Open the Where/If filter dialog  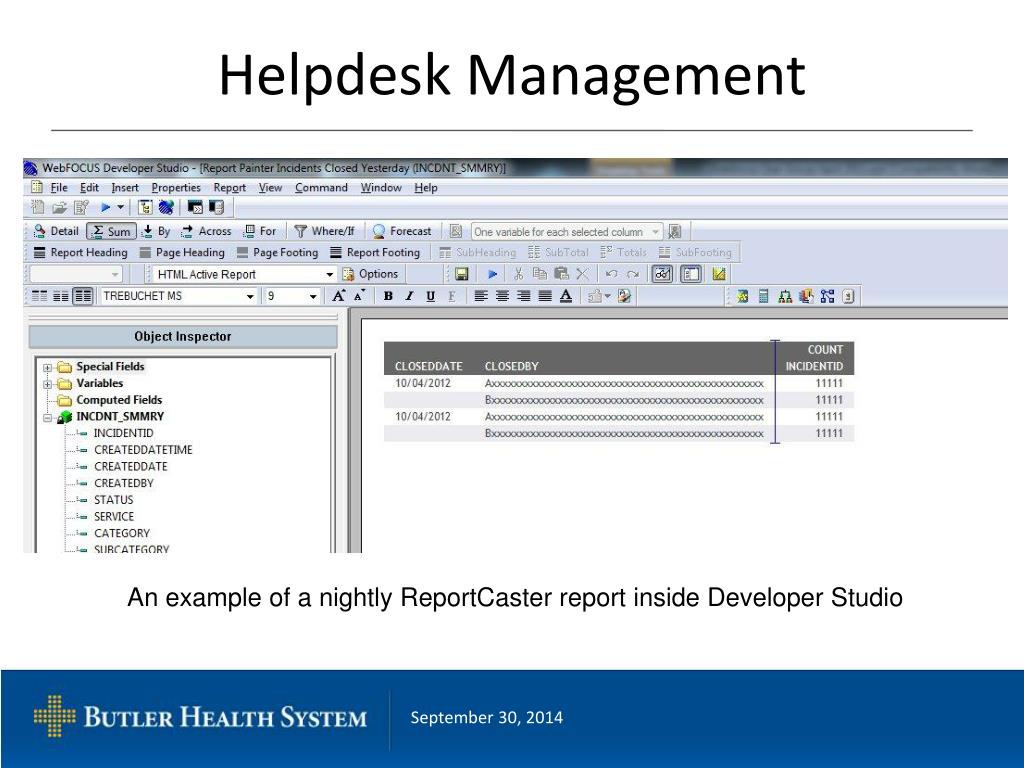tap(325, 231)
